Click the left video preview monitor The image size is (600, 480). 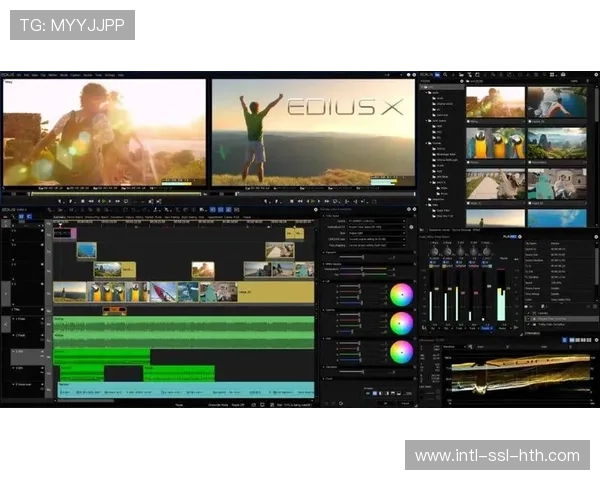[104, 130]
